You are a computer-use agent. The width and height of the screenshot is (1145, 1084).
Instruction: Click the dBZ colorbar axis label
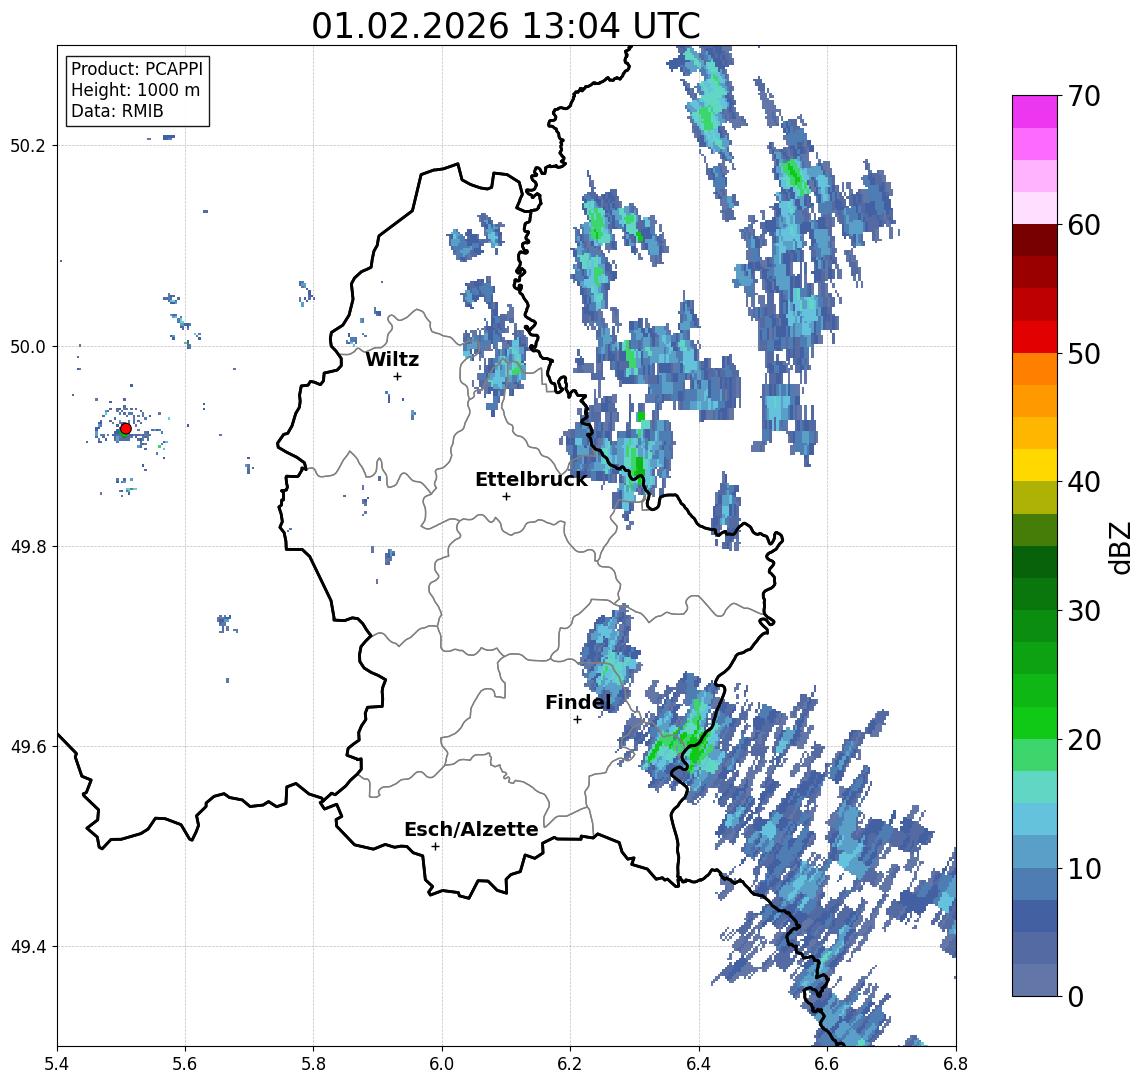click(1120, 548)
